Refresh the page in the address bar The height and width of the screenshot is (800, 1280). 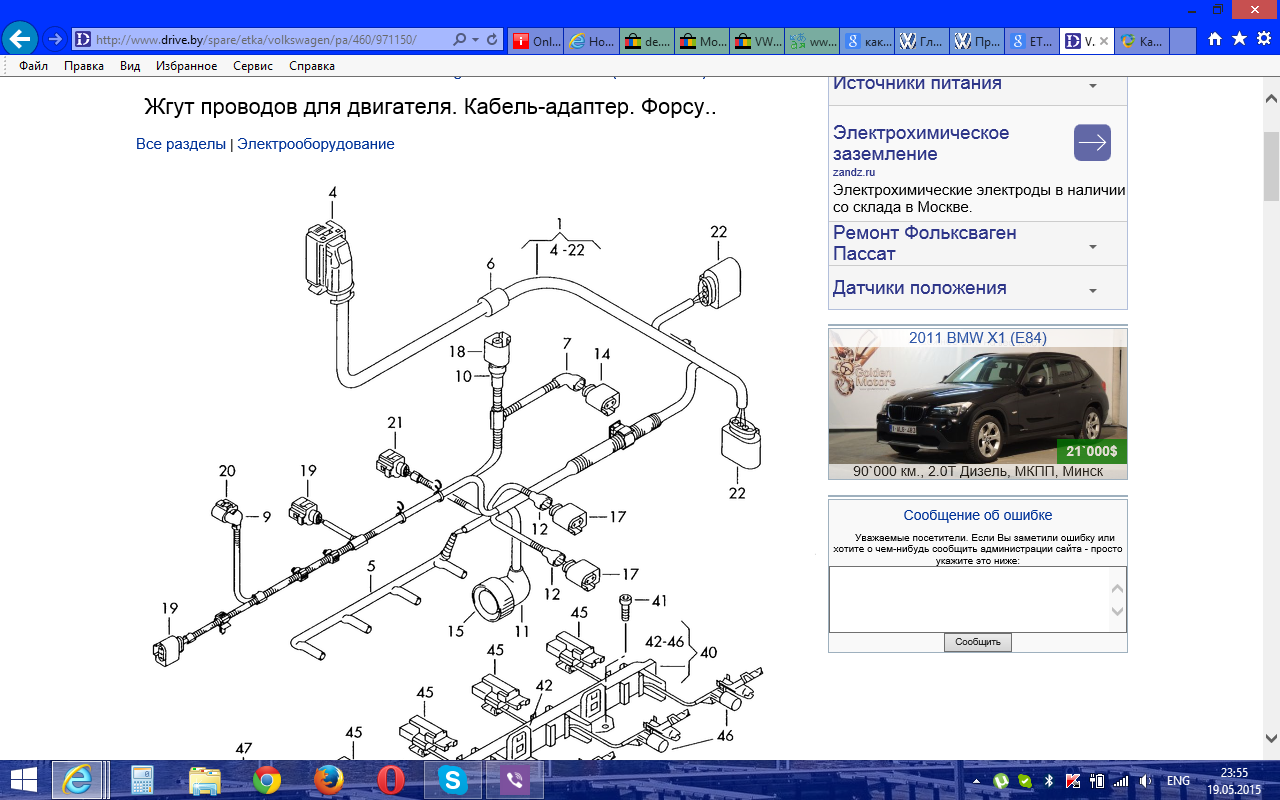click(x=492, y=40)
